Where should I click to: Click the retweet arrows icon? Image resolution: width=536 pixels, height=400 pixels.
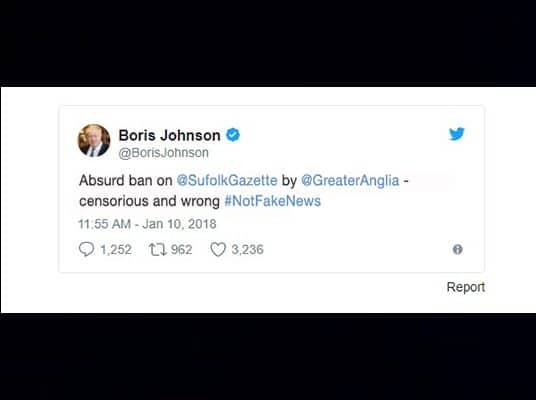point(158,250)
